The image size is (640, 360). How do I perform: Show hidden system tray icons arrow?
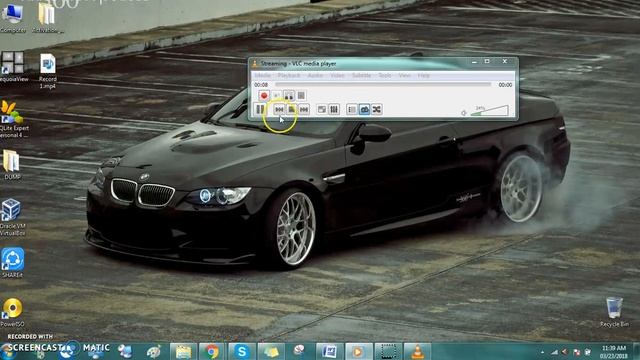pyautogui.click(x=542, y=352)
